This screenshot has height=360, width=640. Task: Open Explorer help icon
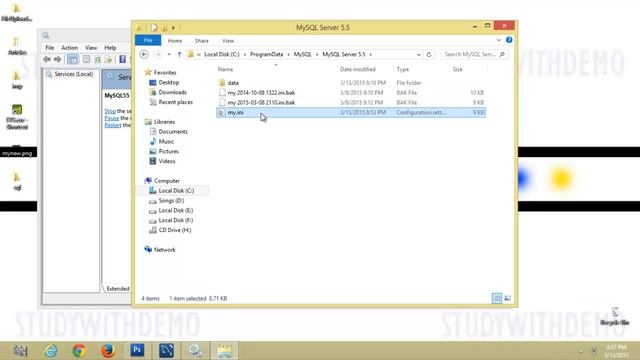click(509, 40)
